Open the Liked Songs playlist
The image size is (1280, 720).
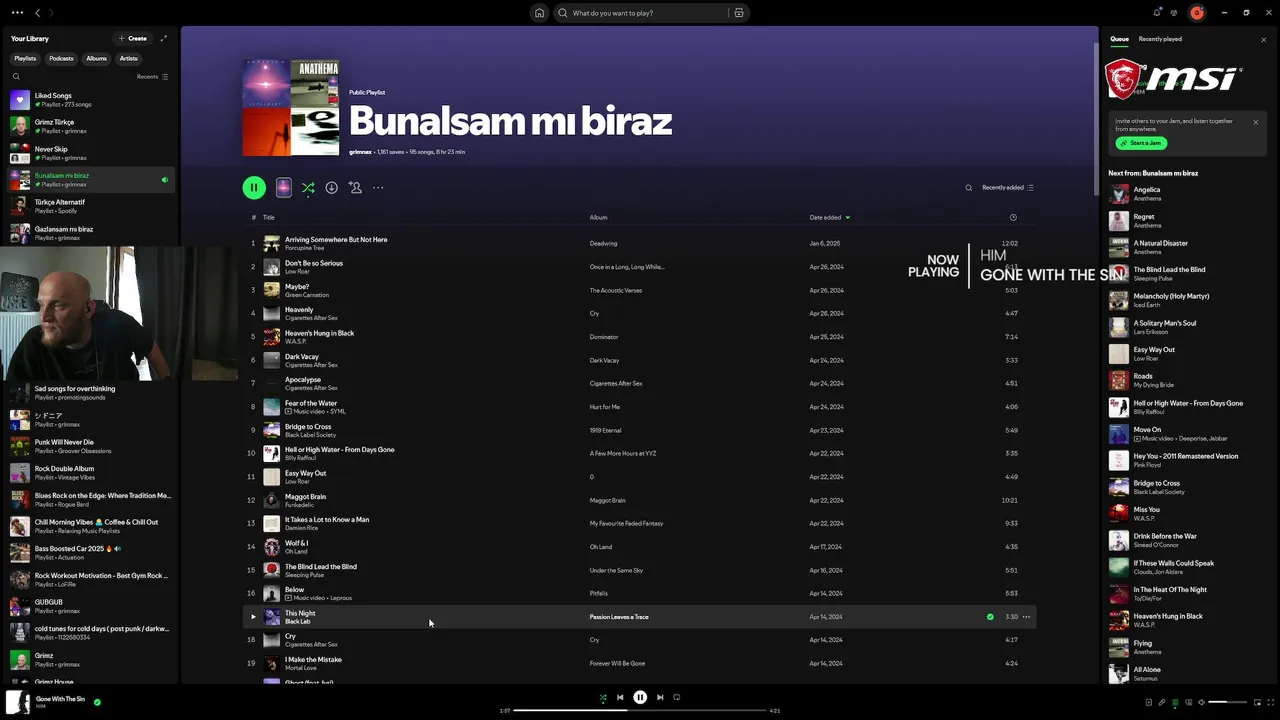[90, 100]
